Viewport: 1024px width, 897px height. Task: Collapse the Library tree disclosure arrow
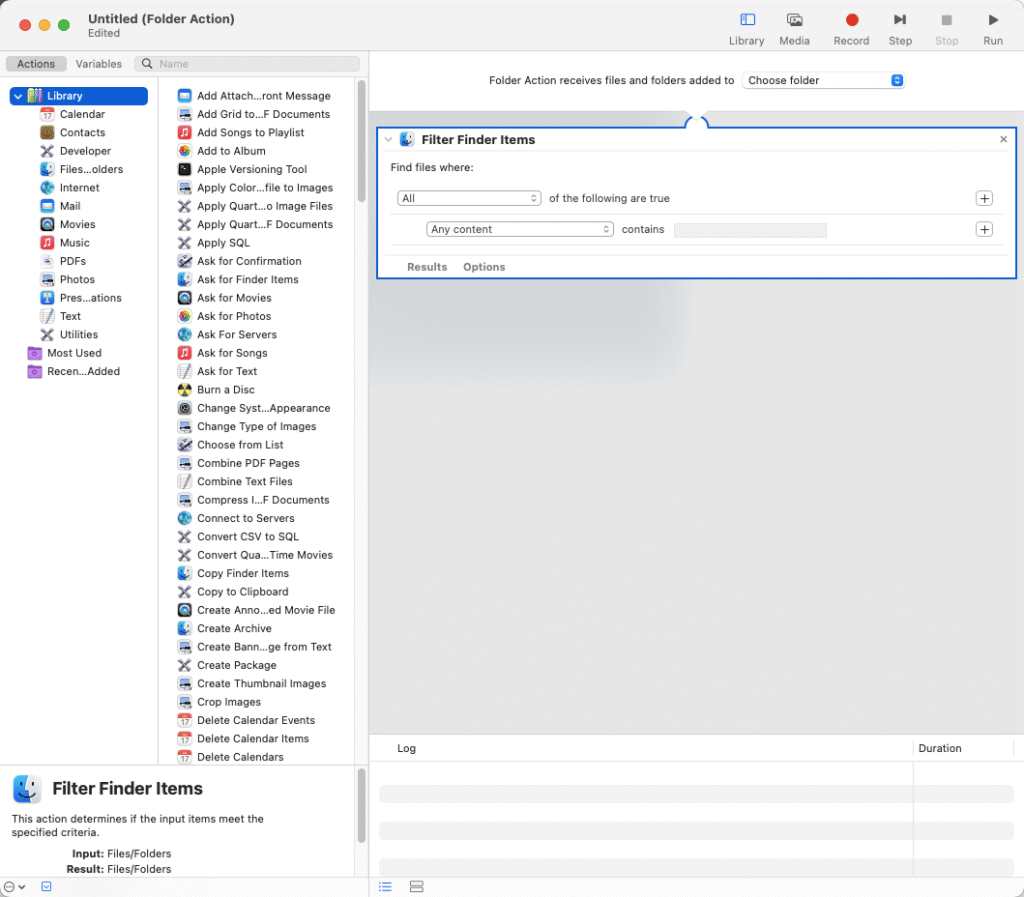click(x=18, y=96)
